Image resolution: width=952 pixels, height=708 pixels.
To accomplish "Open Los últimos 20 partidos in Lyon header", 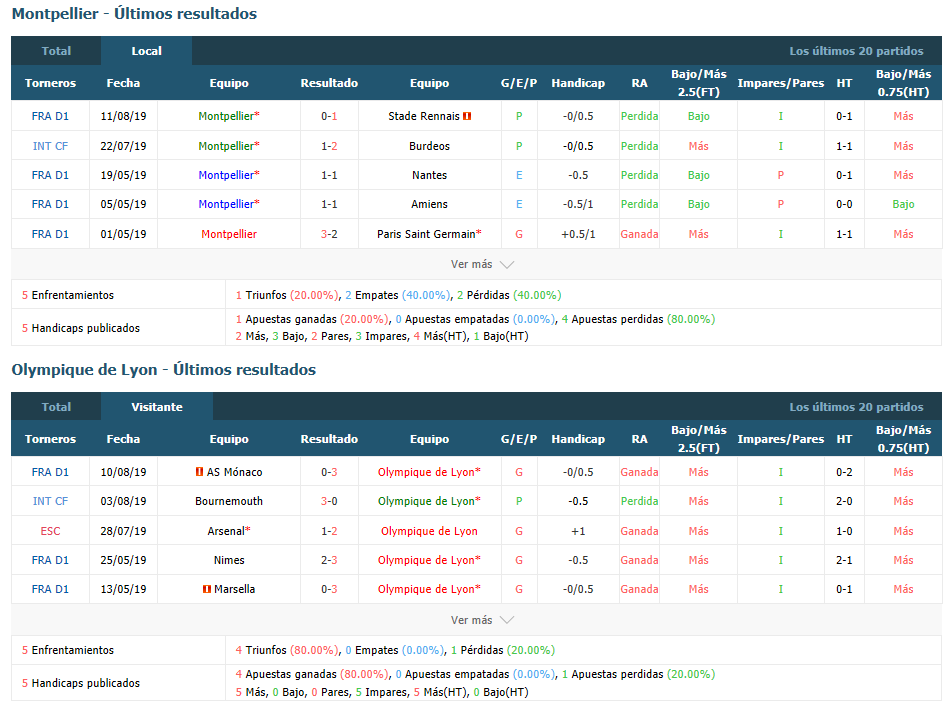I will [856, 407].
